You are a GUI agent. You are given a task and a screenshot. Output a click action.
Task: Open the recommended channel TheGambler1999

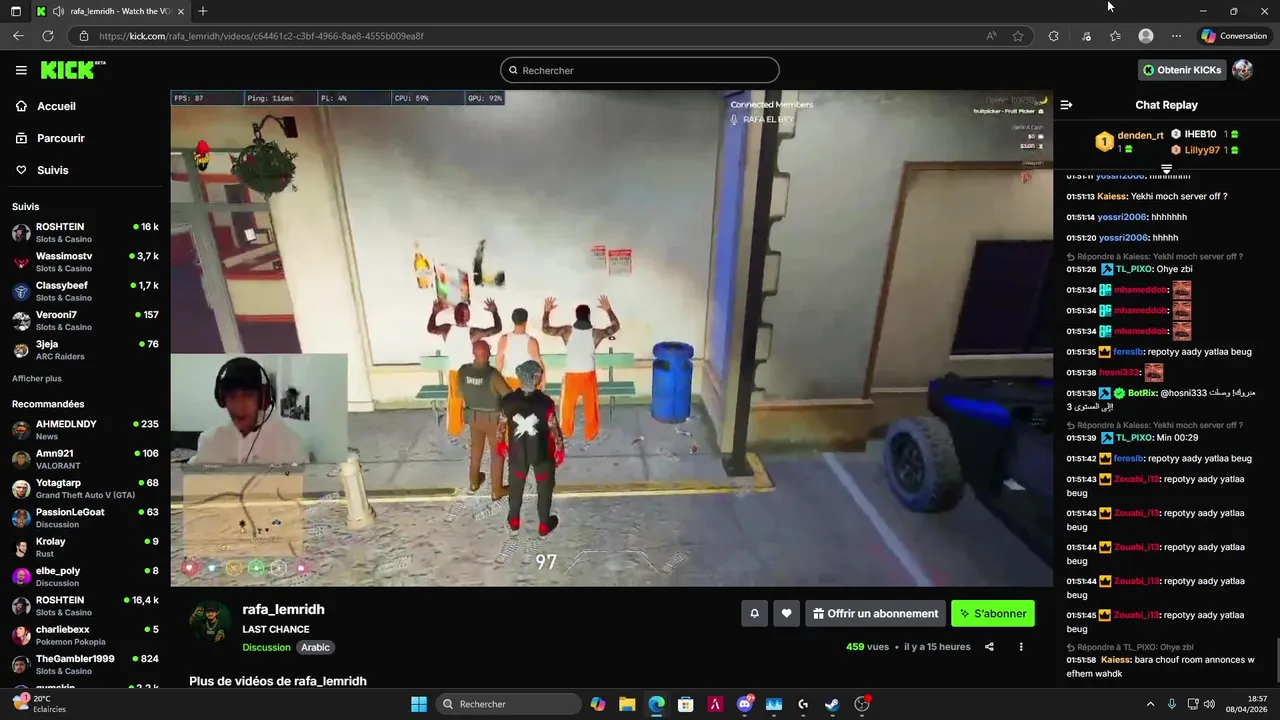point(85,664)
